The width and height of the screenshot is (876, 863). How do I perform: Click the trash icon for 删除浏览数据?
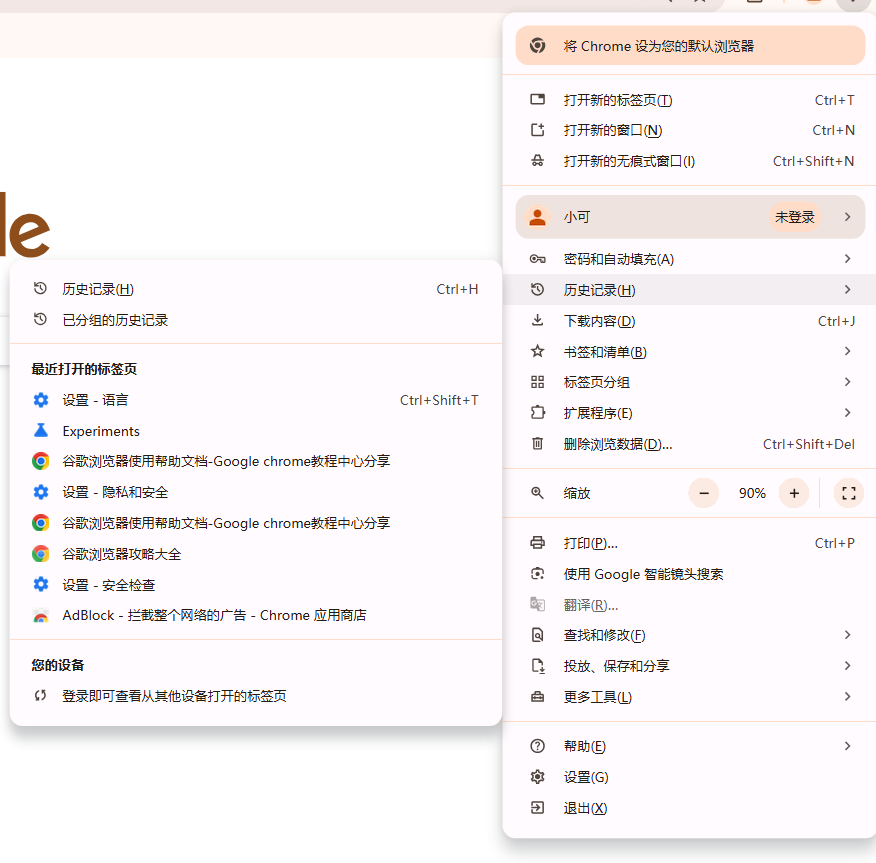[537, 444]
